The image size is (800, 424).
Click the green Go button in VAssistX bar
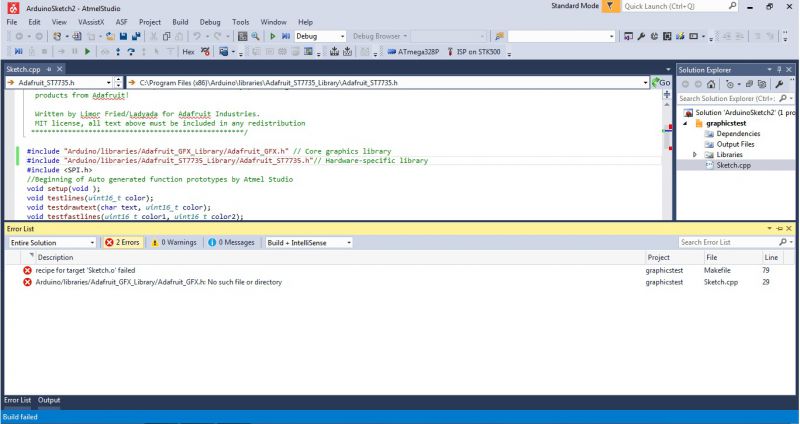pyautogui.click(x=661, y=83)
